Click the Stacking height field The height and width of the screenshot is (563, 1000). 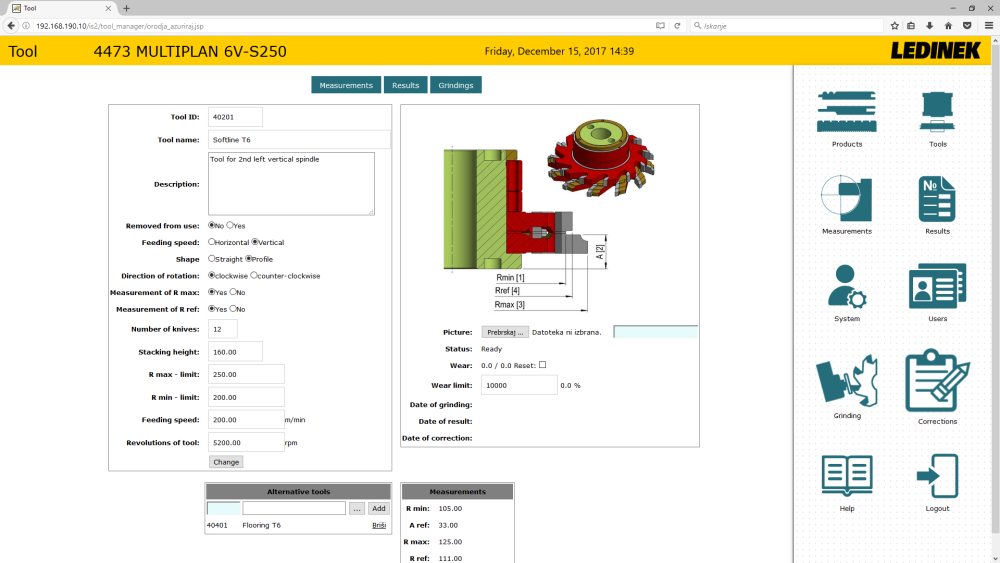235,352
